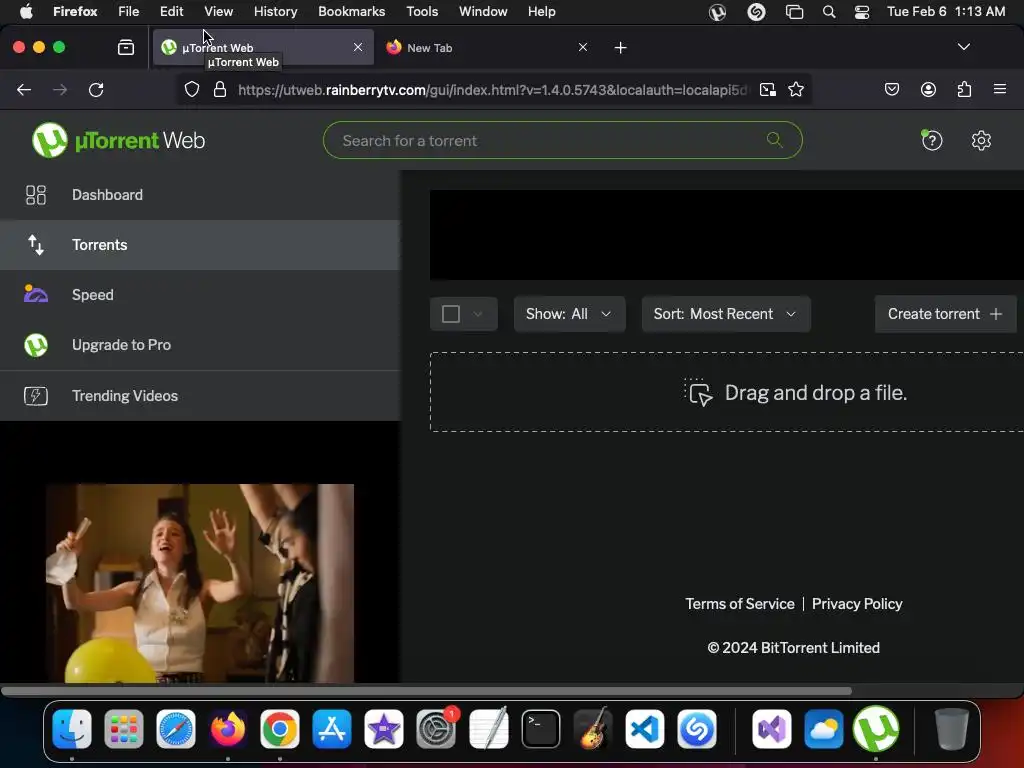The height and width of the screenshot is (768, 1024).
Task: Open the Finder icon in Dock
Action: (72, 729)
